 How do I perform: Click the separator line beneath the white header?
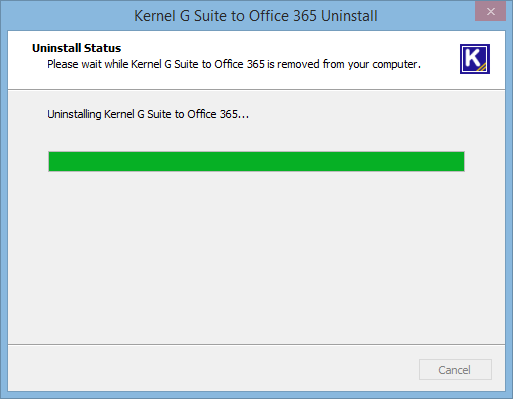click(256, 89)
